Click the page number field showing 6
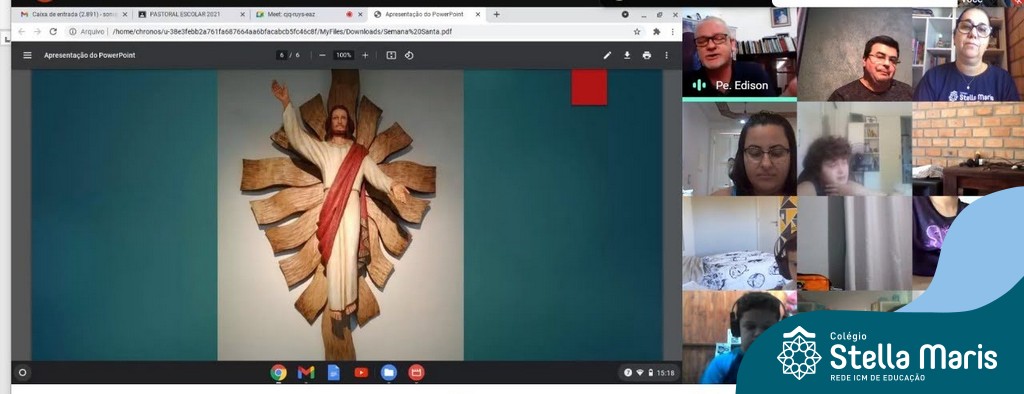Image resolution: width=1024 pixels, height=394 pixels. pyautogui.click(x=282, y=56)
